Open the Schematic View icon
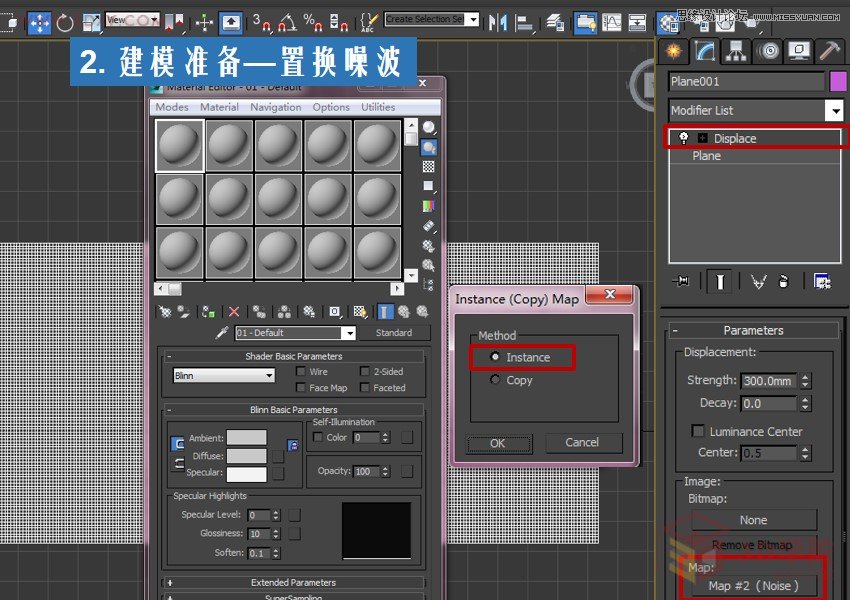Viewport: 850px width, 600px height. (x=637, y=23)
